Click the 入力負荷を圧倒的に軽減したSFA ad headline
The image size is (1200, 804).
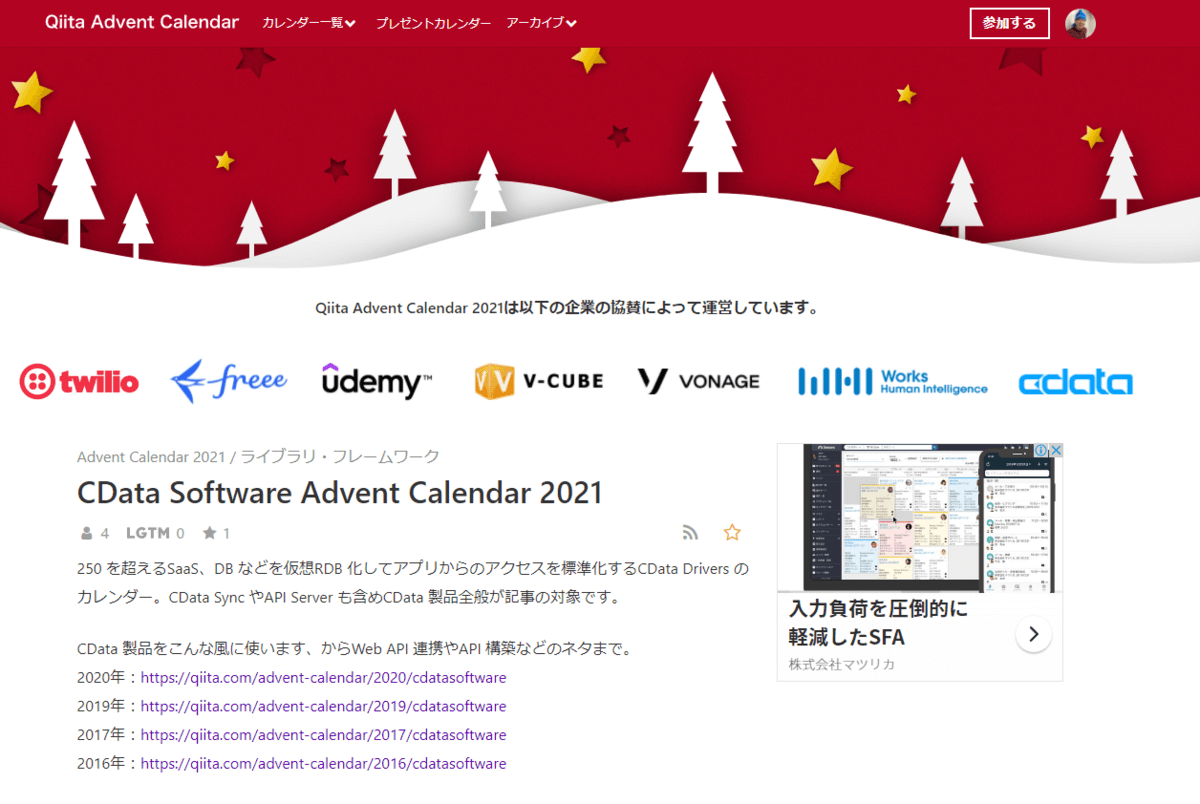pyautogui.click(x=878, y=622)
